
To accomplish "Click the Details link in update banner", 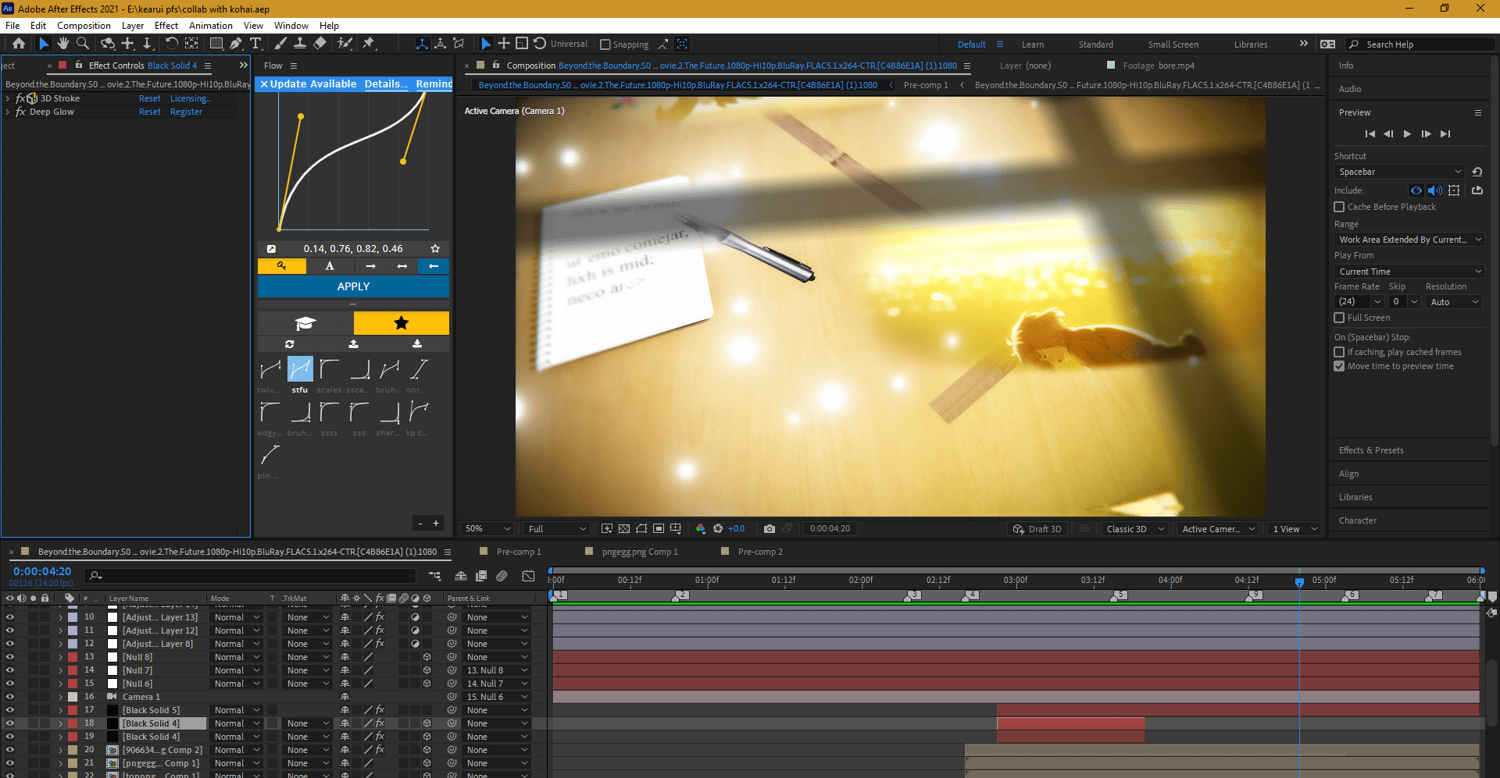I will point(386,84).
